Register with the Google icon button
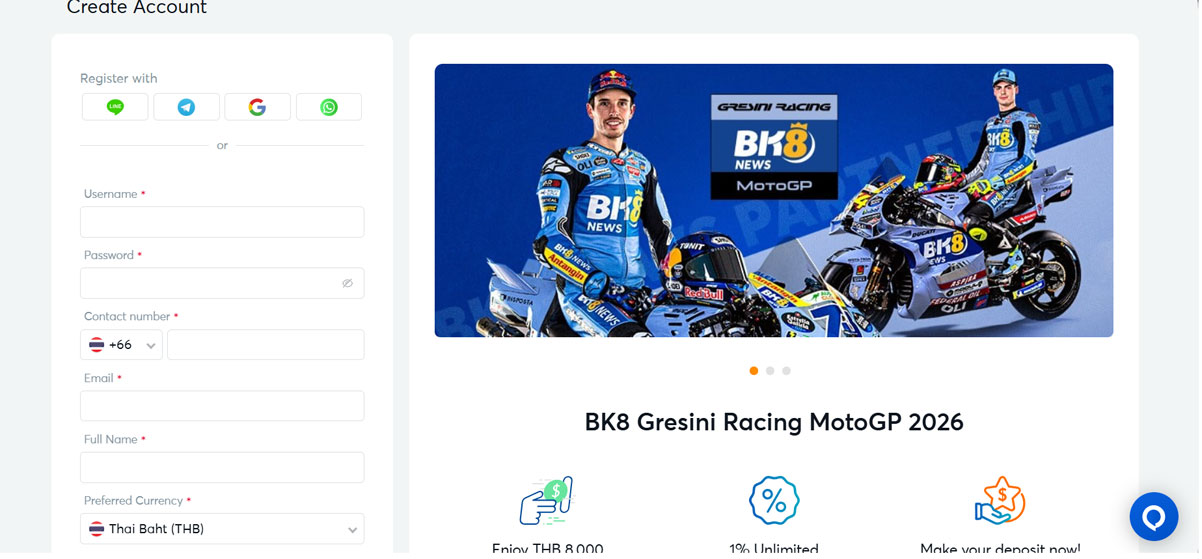This screenshot has height=559, width=1202. click(257, 107)
